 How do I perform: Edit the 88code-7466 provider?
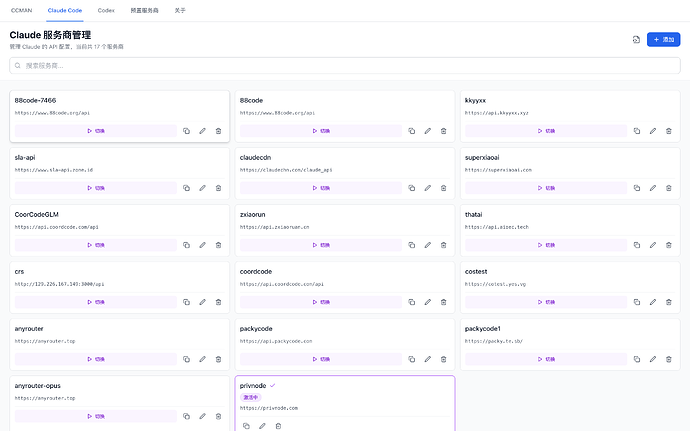(x=202, y=131)
